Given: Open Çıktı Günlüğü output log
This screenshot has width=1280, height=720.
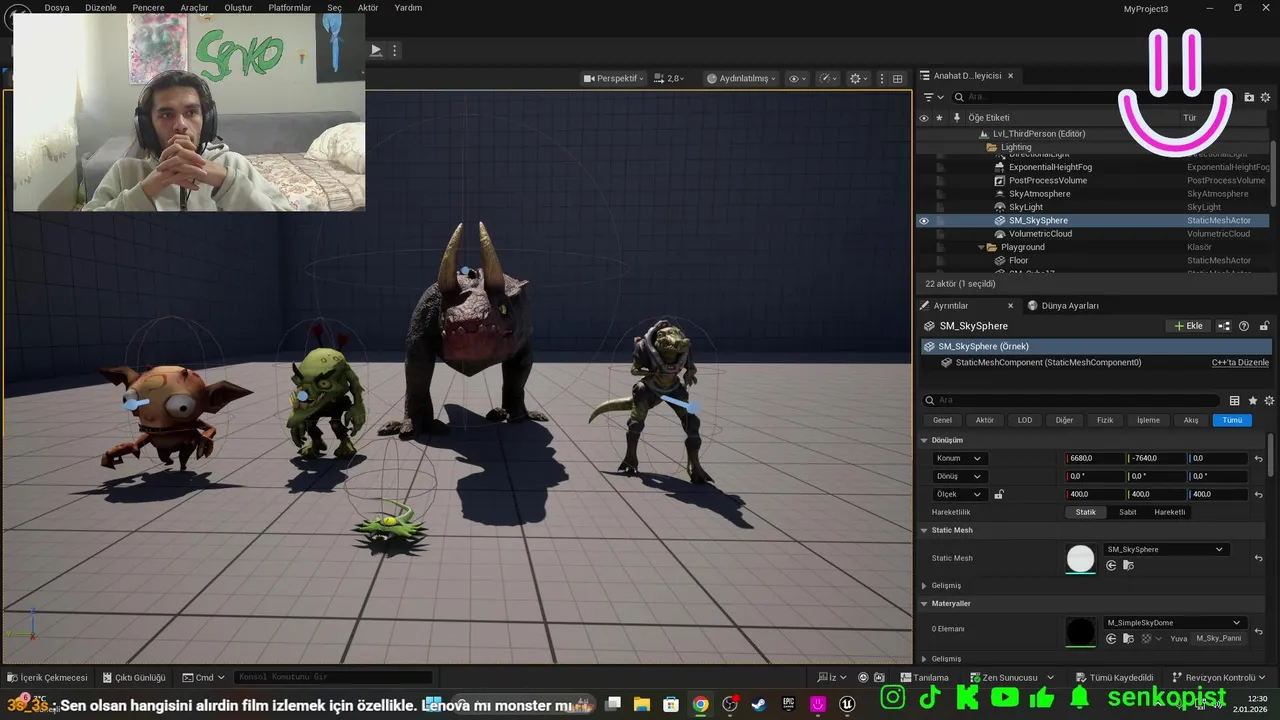Looking at the screenshot, I should [133, 677].
